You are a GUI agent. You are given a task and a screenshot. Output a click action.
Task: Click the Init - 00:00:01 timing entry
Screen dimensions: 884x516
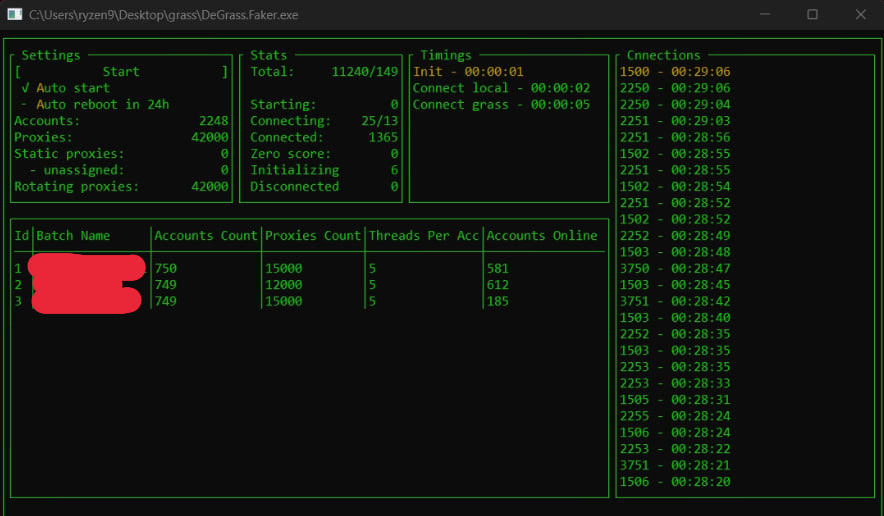coord(468,72)
